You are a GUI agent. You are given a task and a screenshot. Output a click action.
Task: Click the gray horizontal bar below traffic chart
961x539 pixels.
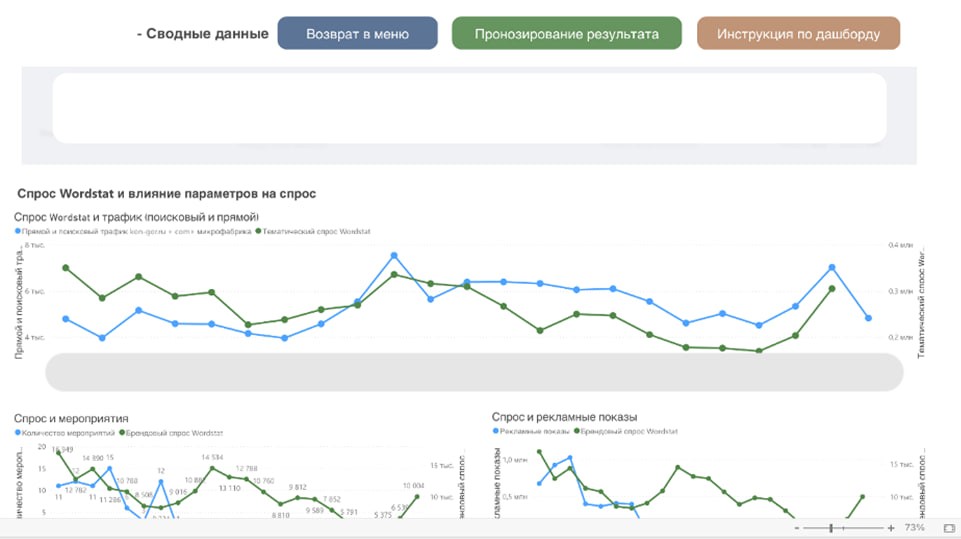tap(474, 372)
